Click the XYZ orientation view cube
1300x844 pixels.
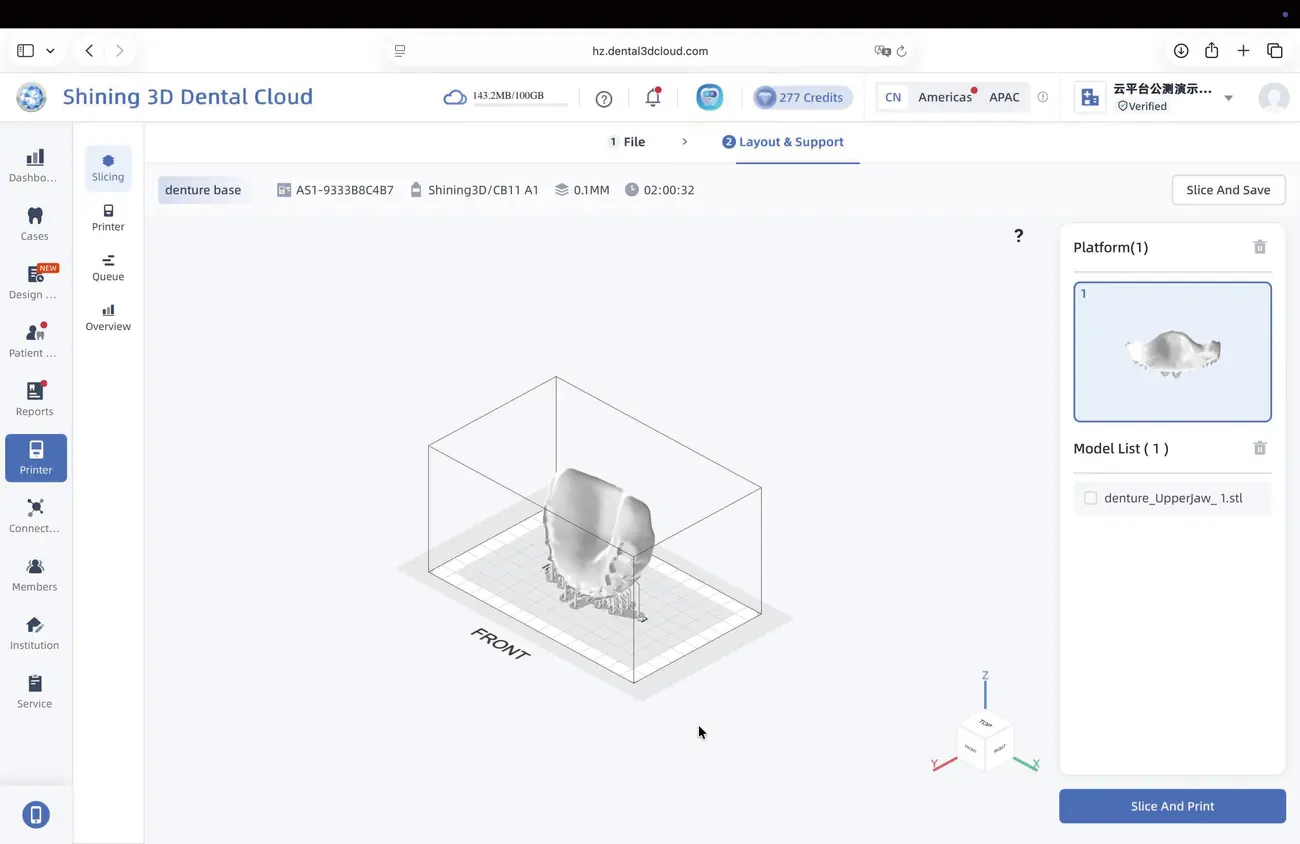click(985, 741)
